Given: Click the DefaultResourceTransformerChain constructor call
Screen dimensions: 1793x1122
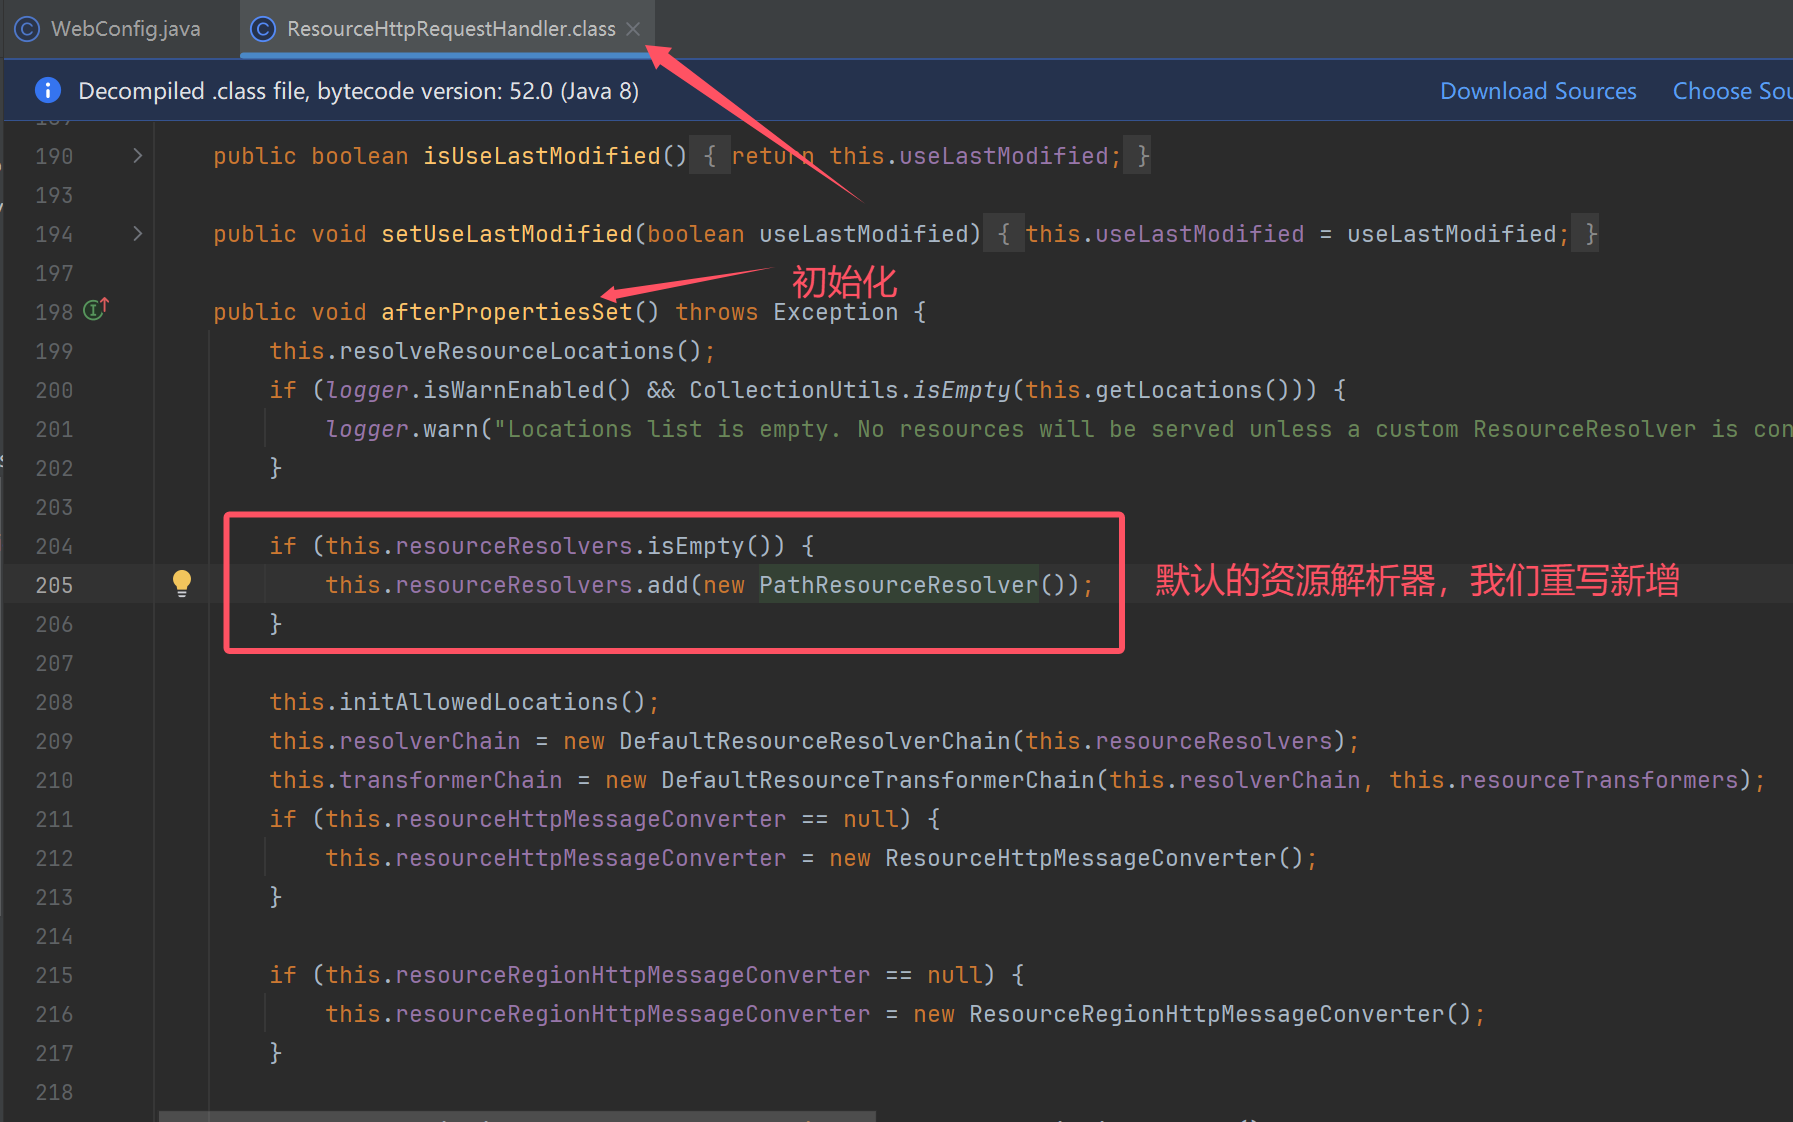Looking at the screenshot, I should click(878, 780).
